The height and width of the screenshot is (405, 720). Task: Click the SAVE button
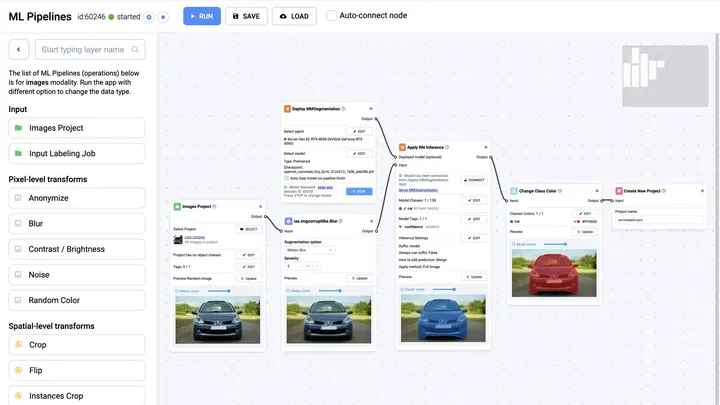[246, 16]
